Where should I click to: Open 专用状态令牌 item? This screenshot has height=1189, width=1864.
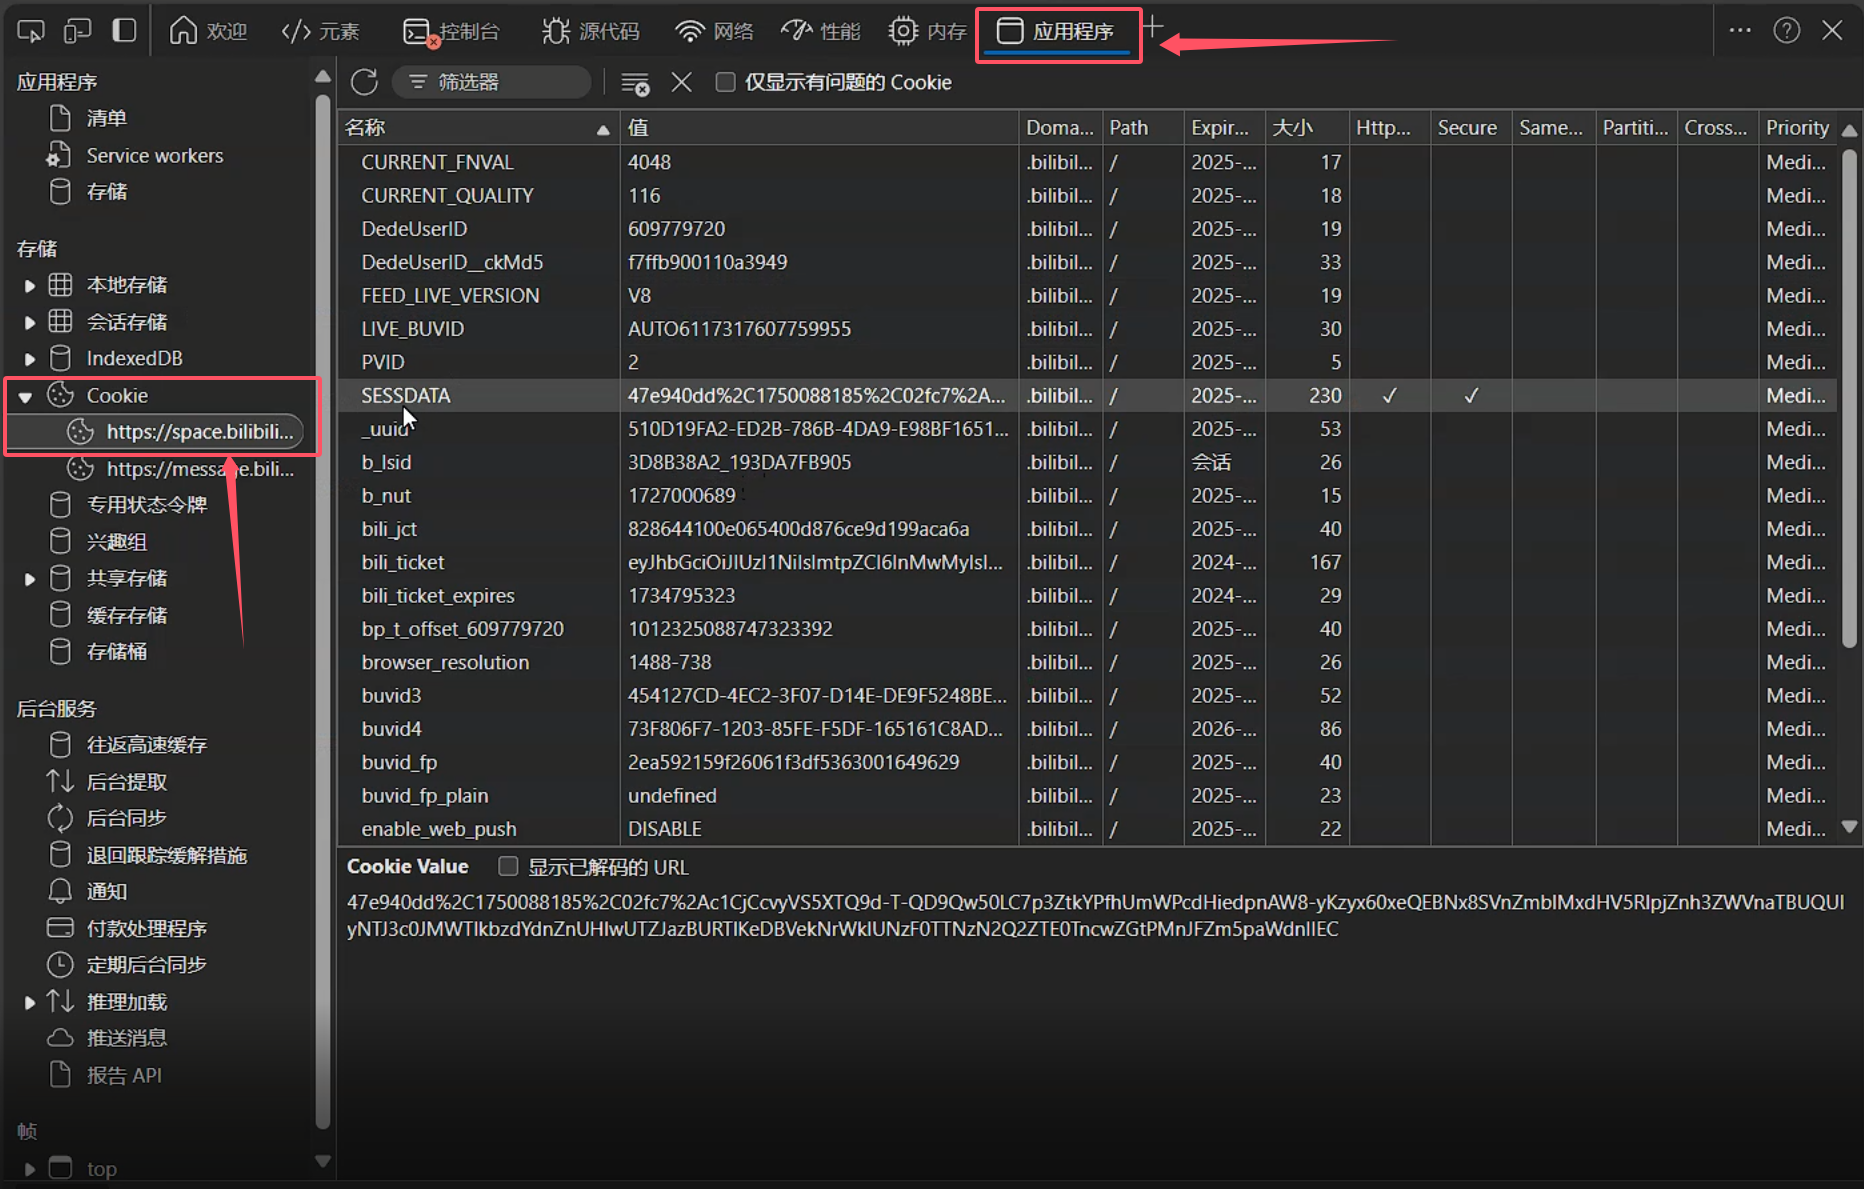tap(147, 505)
